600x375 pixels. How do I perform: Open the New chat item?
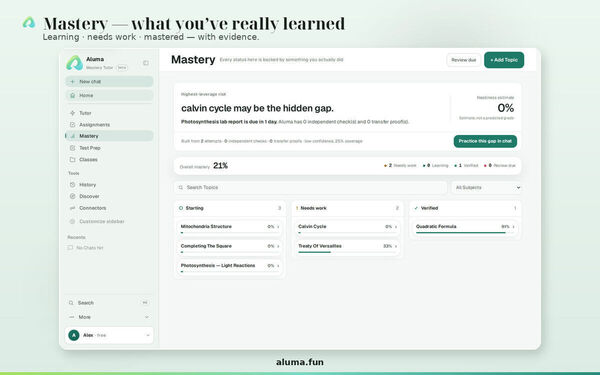109,82
